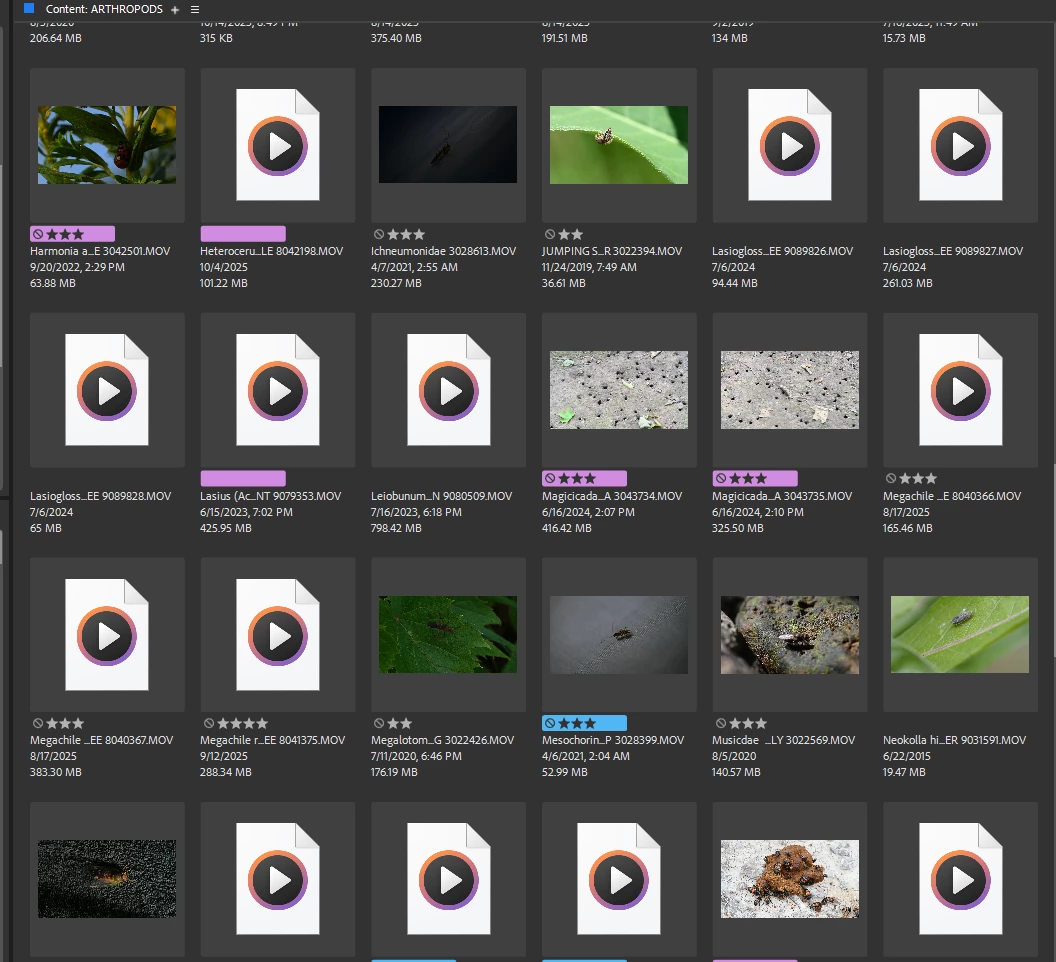Click first star of Musicdae ...LY 3022569.MOV rating

point(735,724)
